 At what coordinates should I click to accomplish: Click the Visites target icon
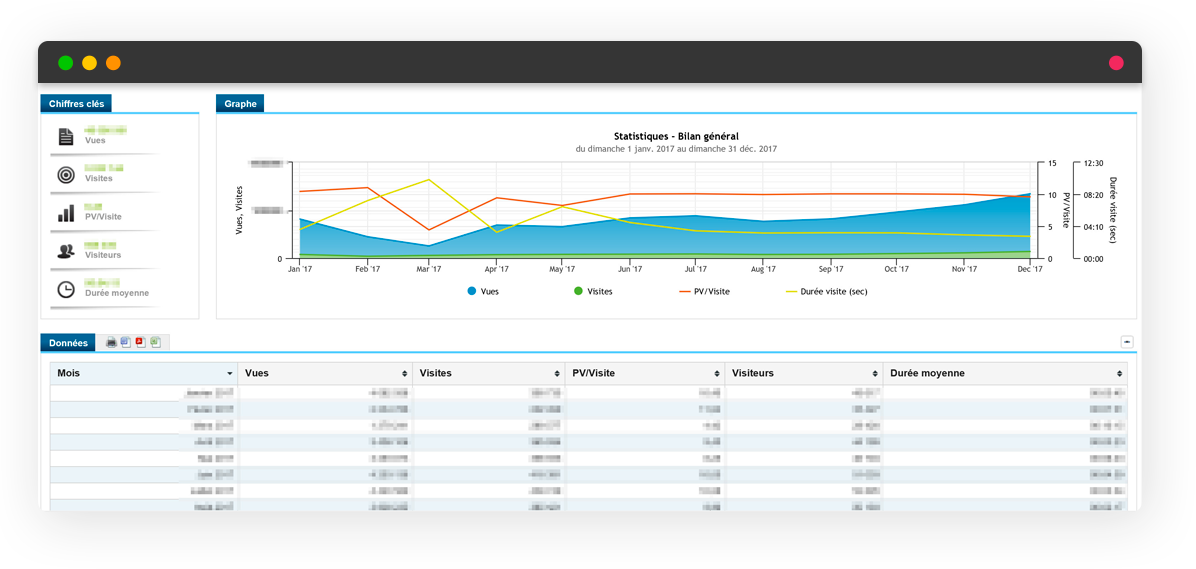tap(66, 175)
